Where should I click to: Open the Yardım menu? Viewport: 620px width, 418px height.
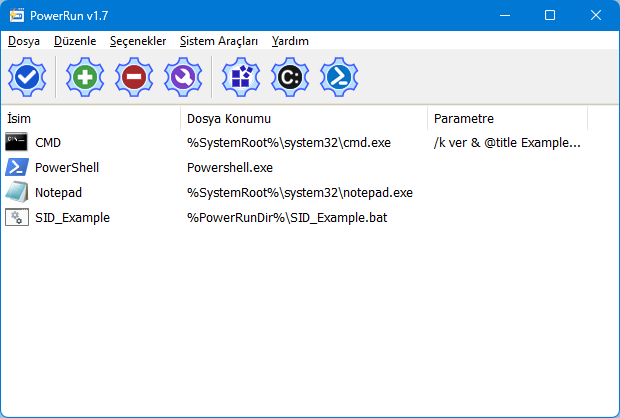pyautogui.click(x=290, y=41)
